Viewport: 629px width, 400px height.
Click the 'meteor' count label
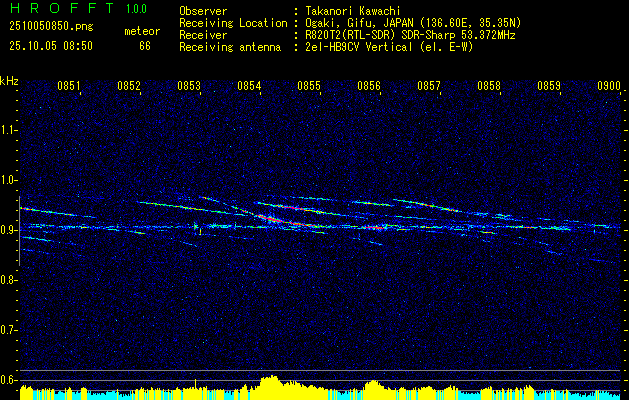point(142,31)
